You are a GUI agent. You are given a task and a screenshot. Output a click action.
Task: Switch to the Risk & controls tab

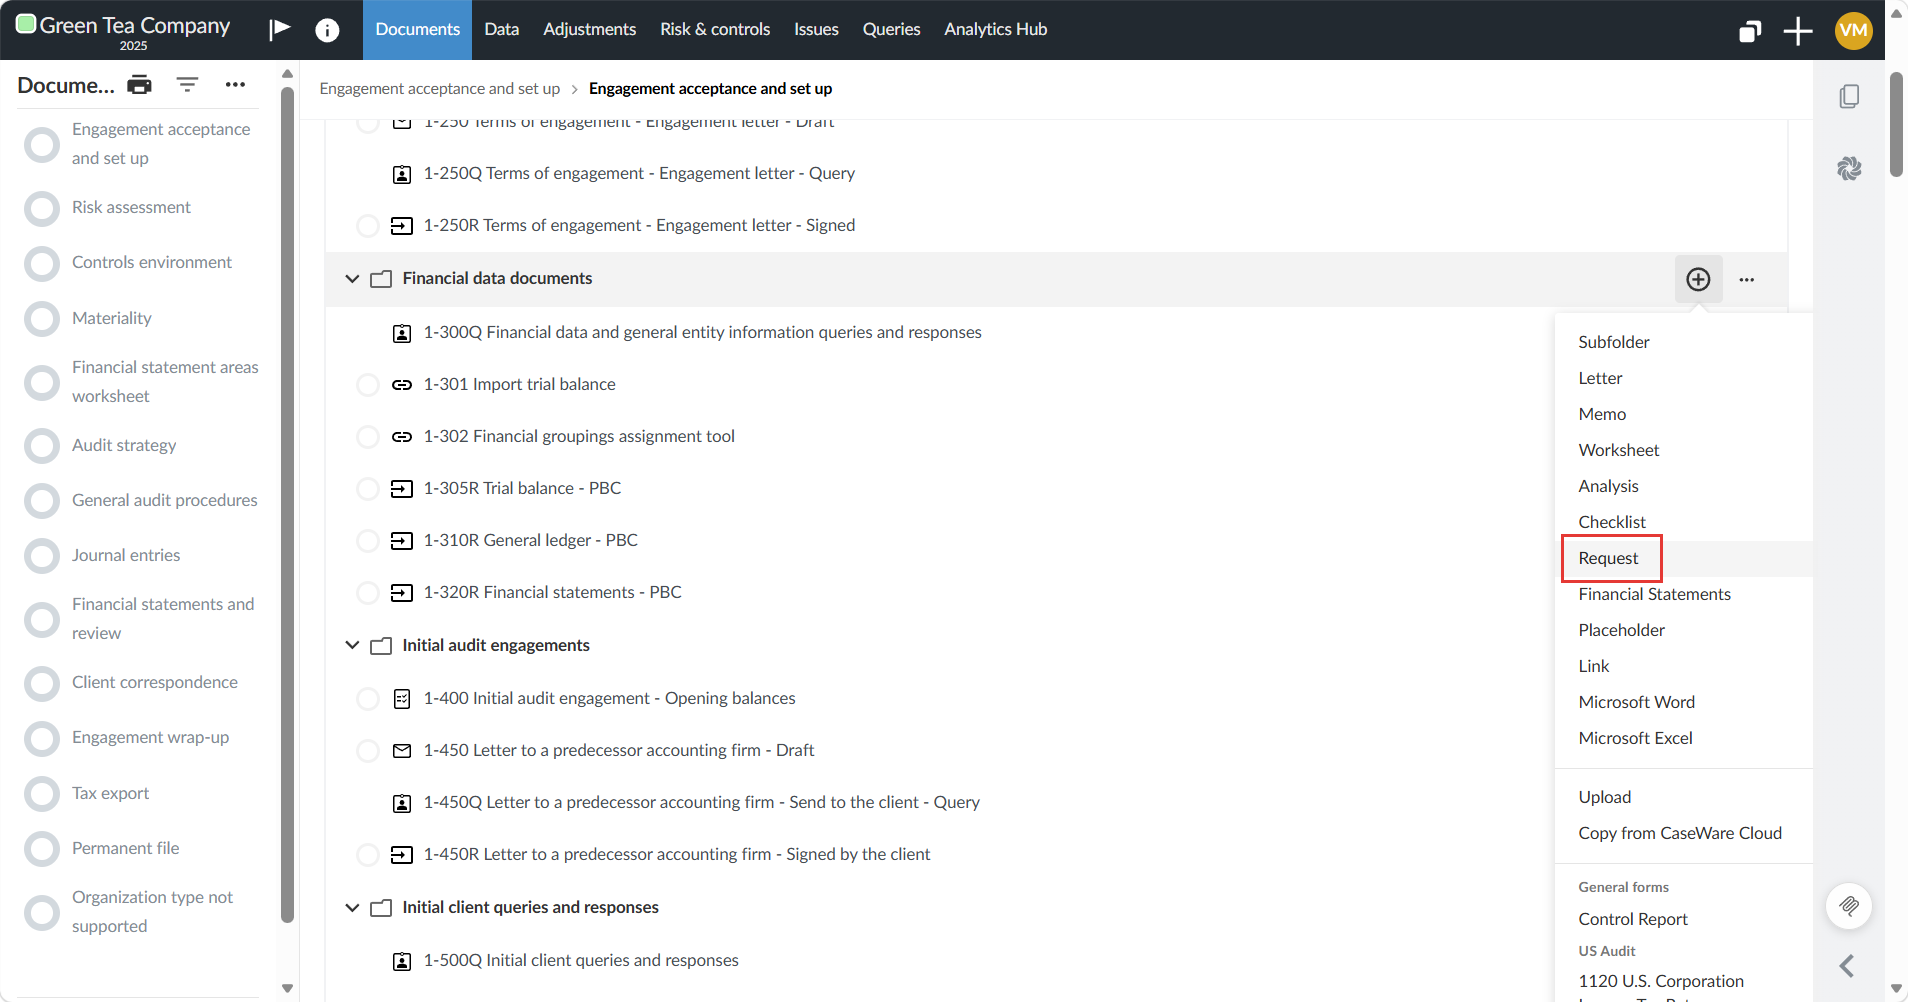click(715, 29)
